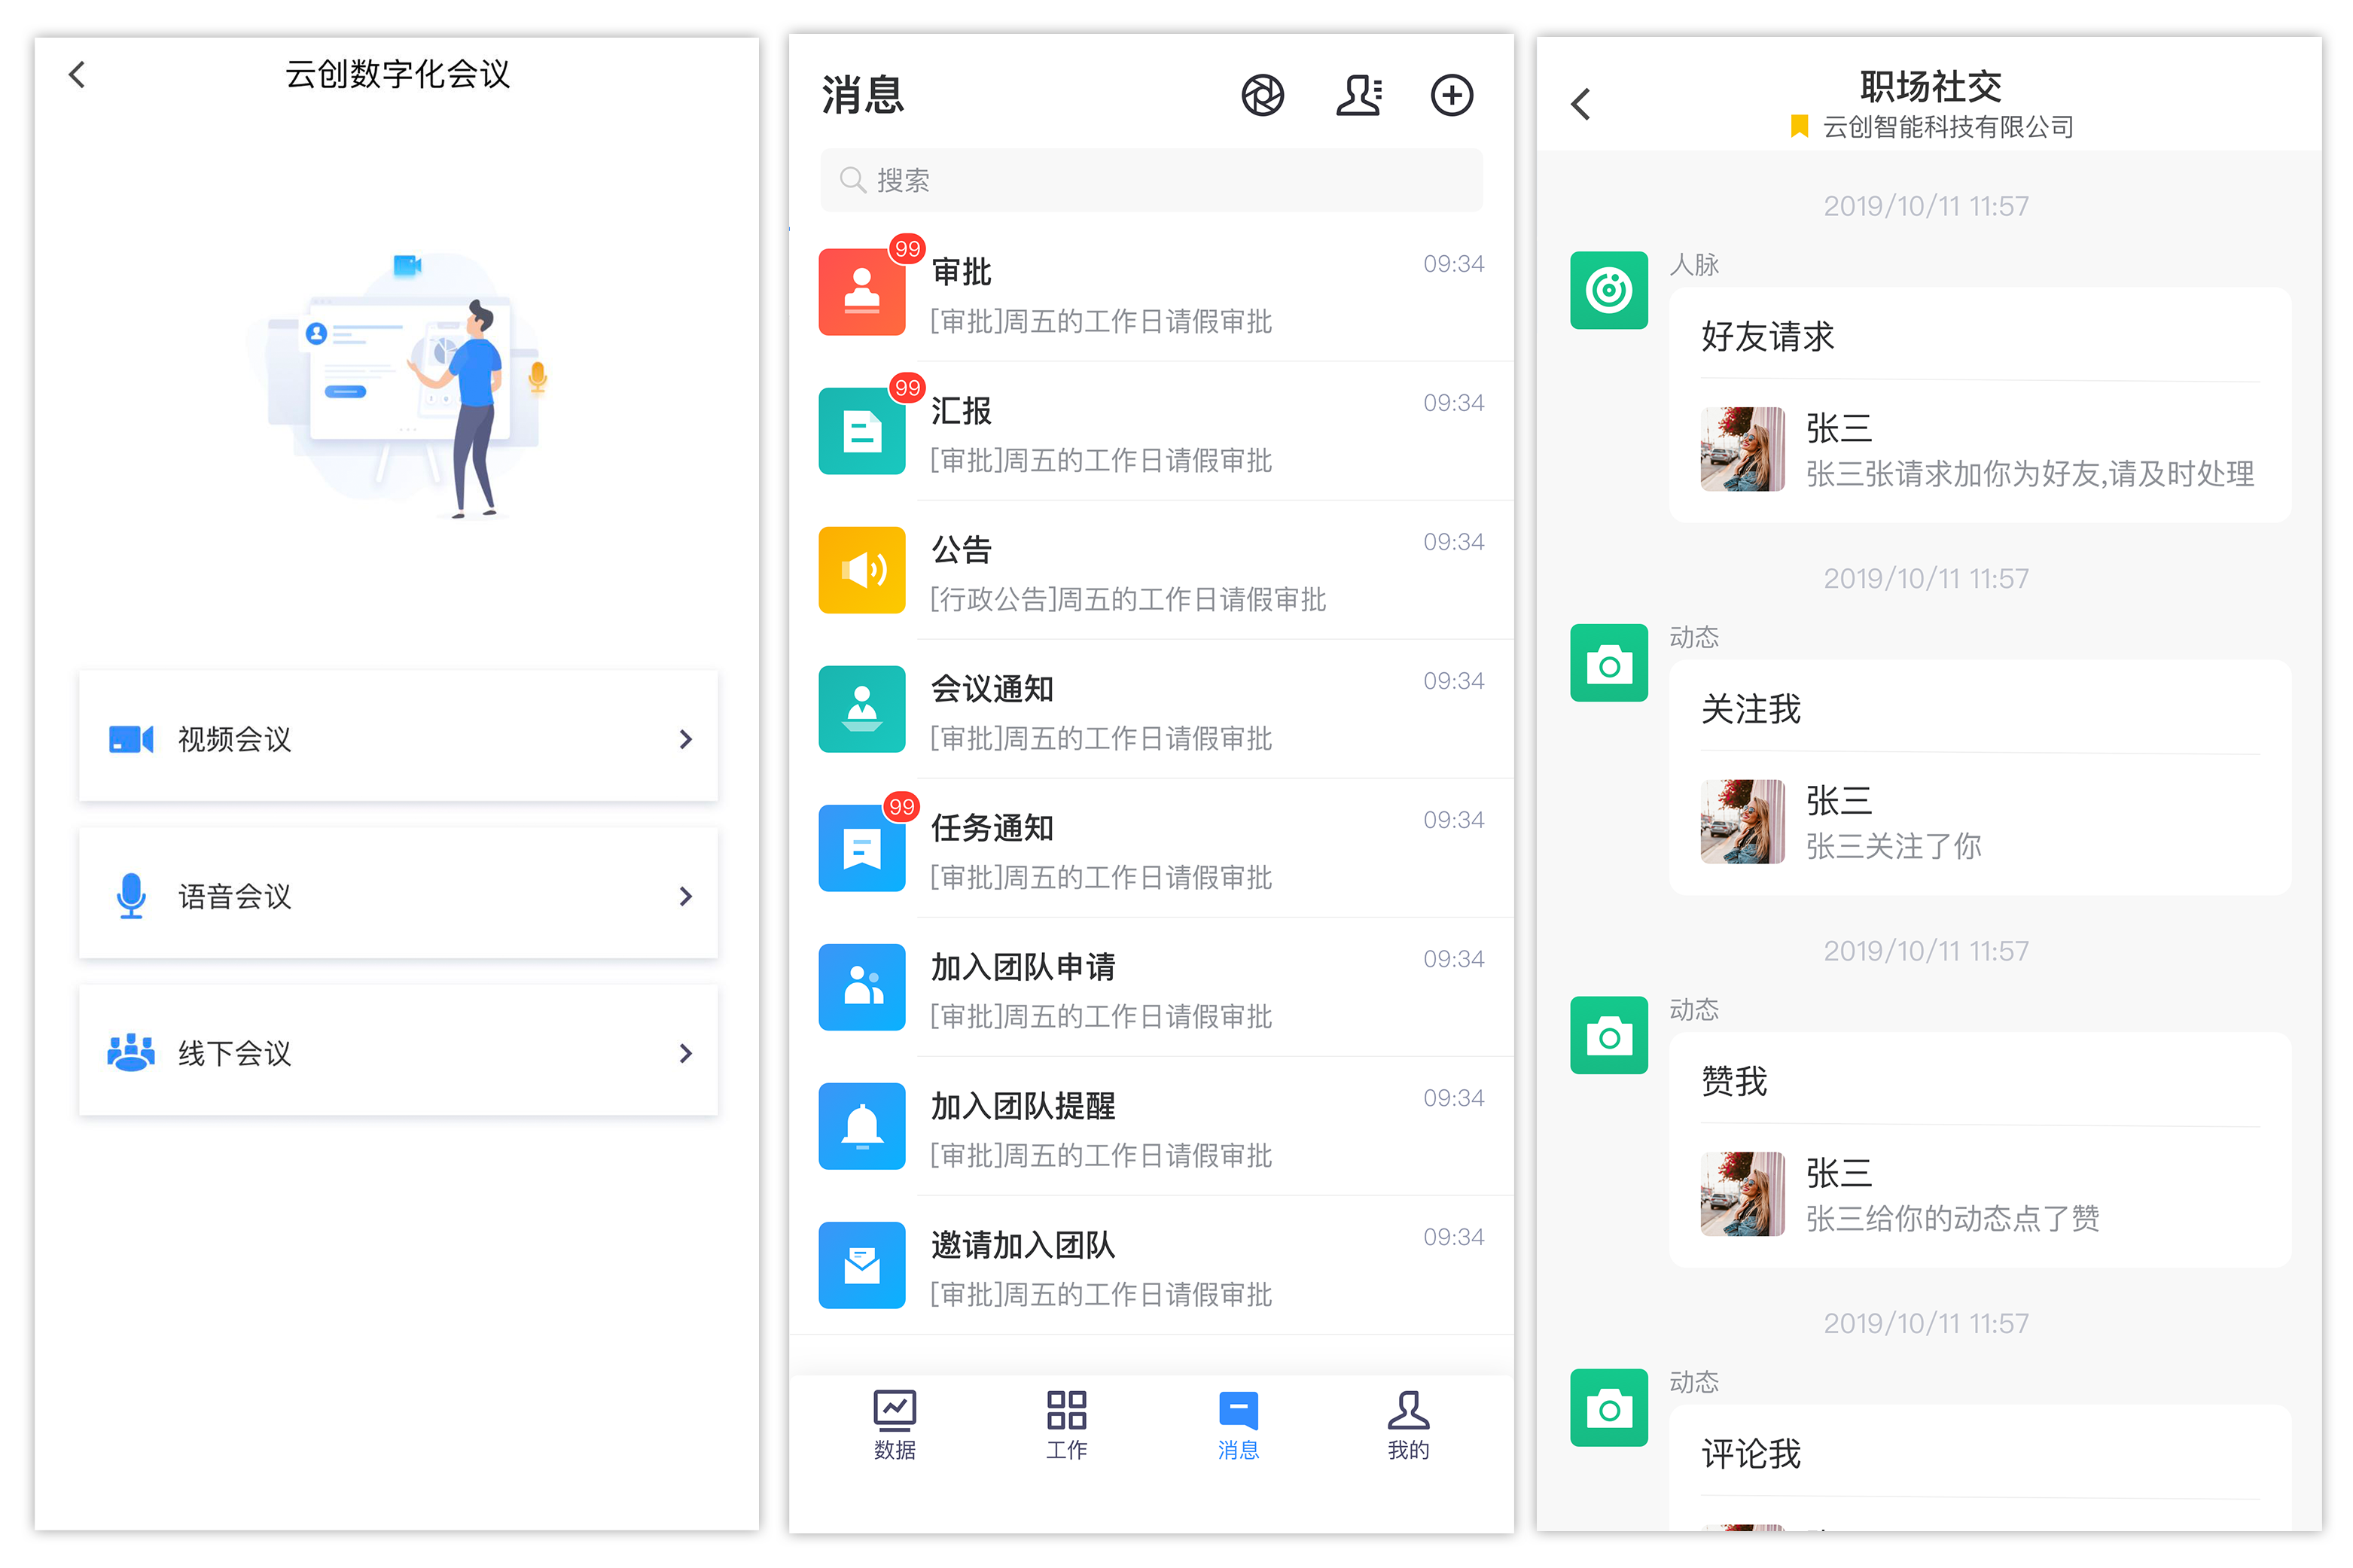Open the 评论我 card title
This screenshot has width=2353, height=1568.
[1750, 1454]
